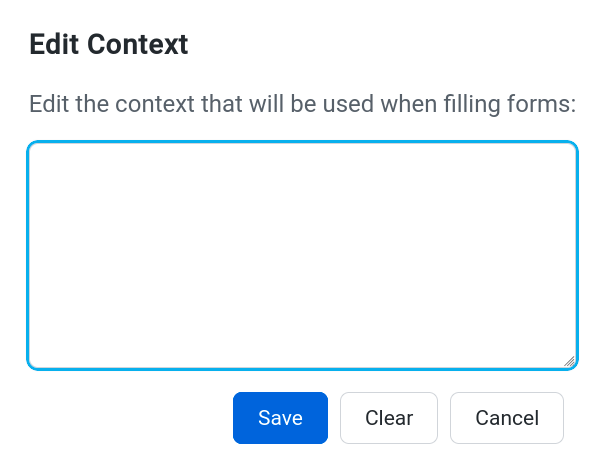Dismiss the dialog using Cancel

tap(507, 418)
